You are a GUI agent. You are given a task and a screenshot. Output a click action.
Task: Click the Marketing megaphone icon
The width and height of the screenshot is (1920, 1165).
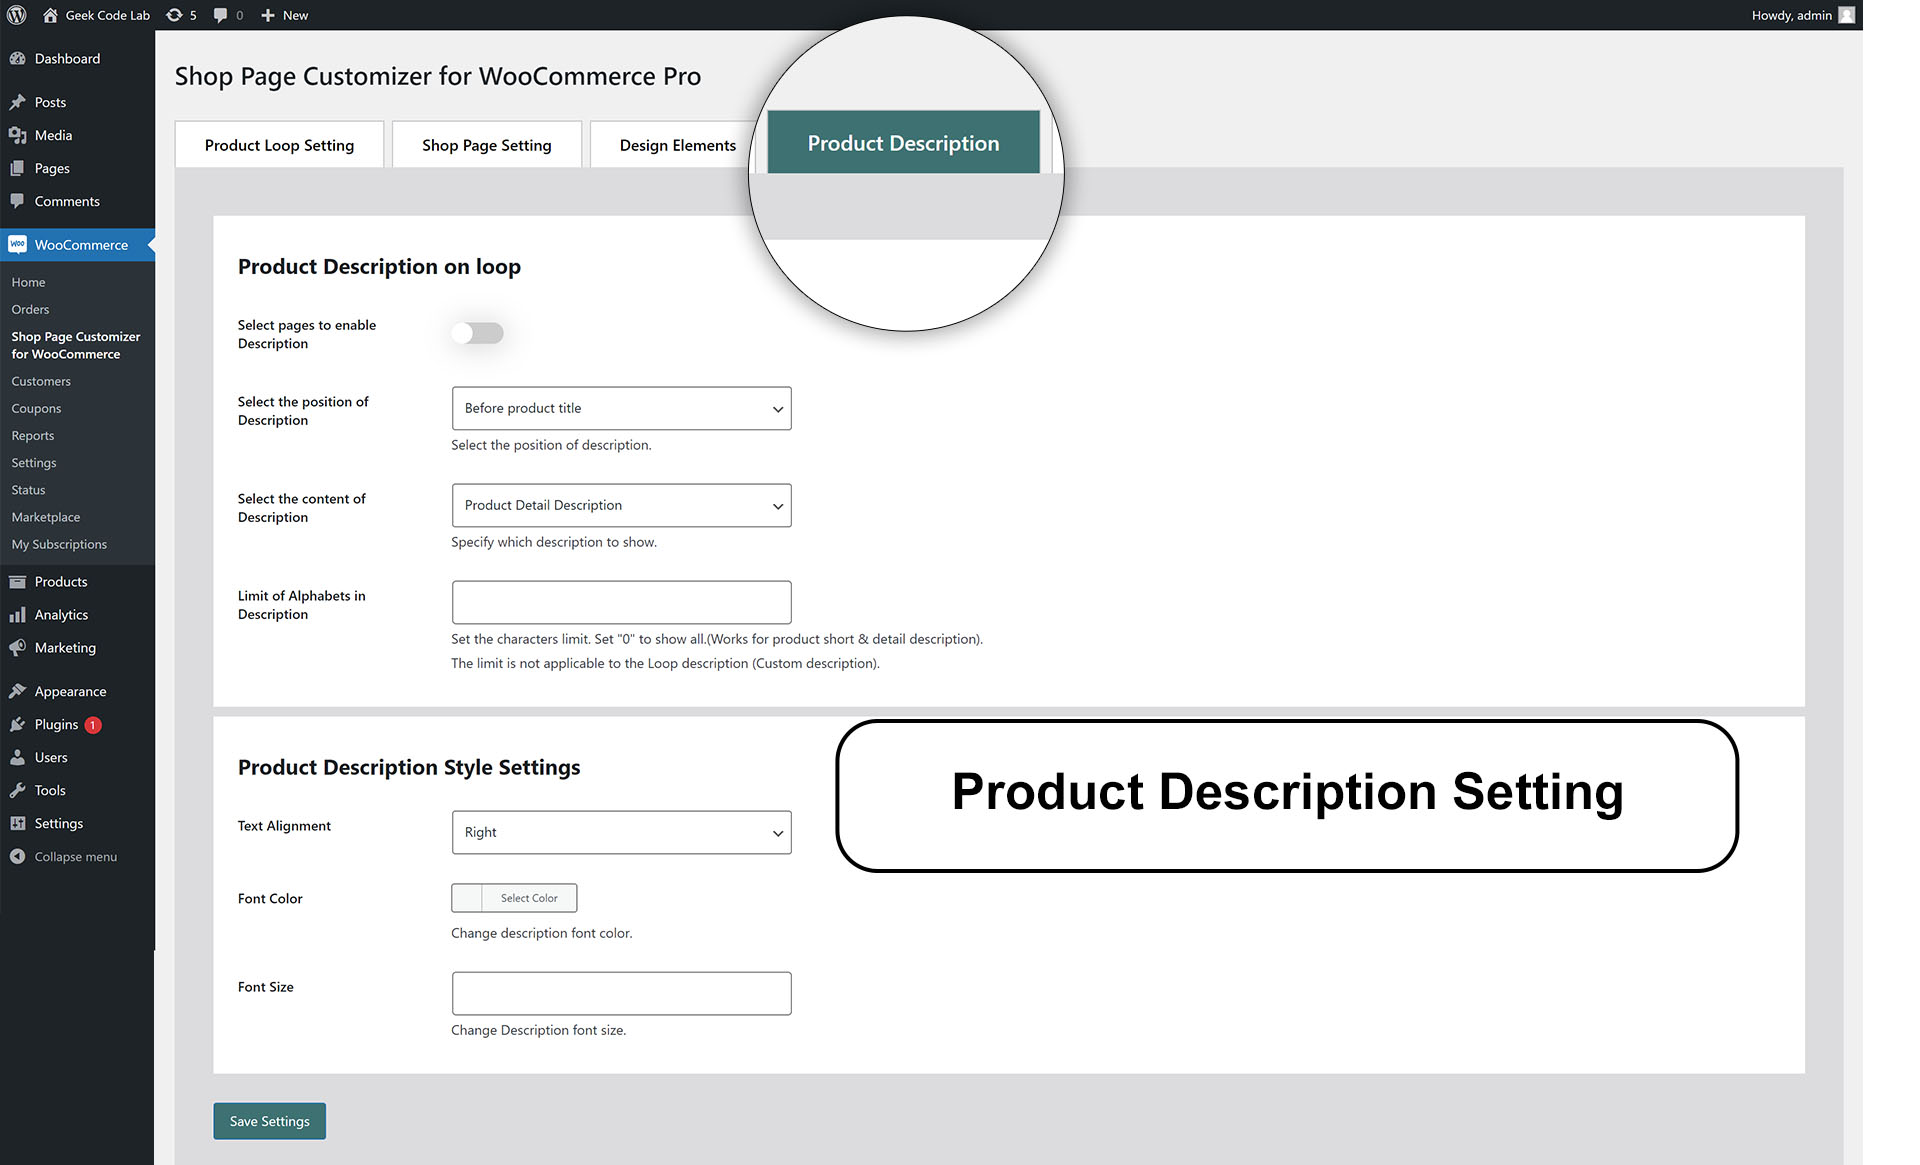click(17, 648)
